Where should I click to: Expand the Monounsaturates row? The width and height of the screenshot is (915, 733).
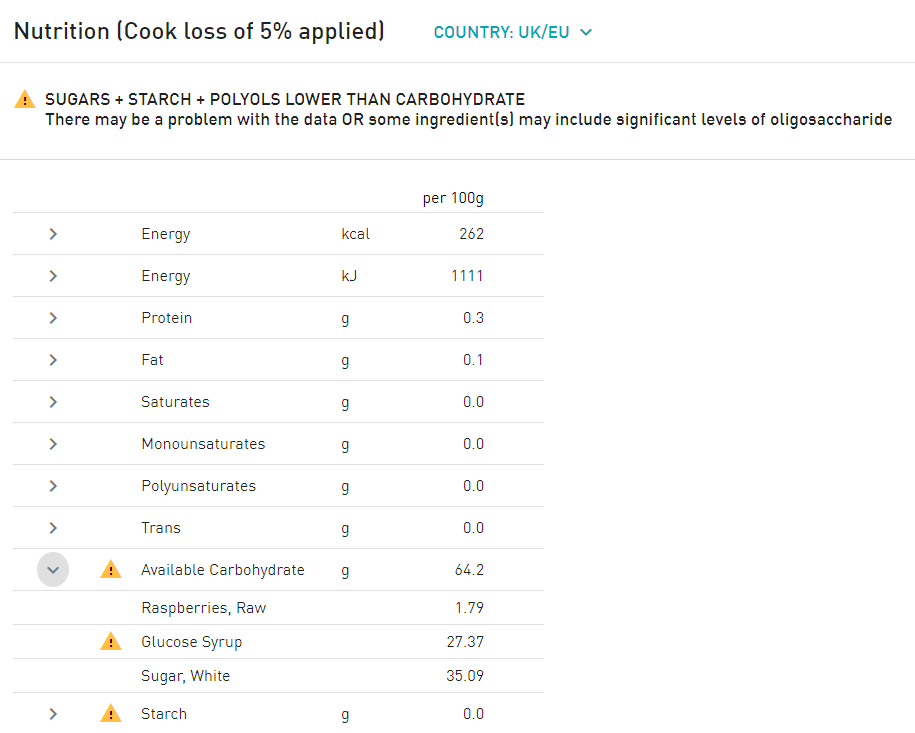52,443
